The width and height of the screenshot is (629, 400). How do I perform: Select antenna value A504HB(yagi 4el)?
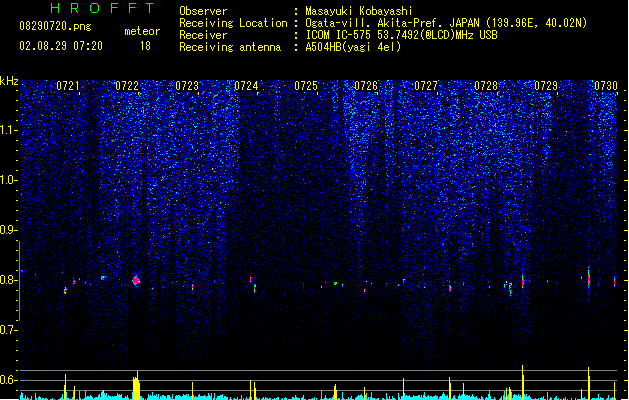[x=353, y=47]
